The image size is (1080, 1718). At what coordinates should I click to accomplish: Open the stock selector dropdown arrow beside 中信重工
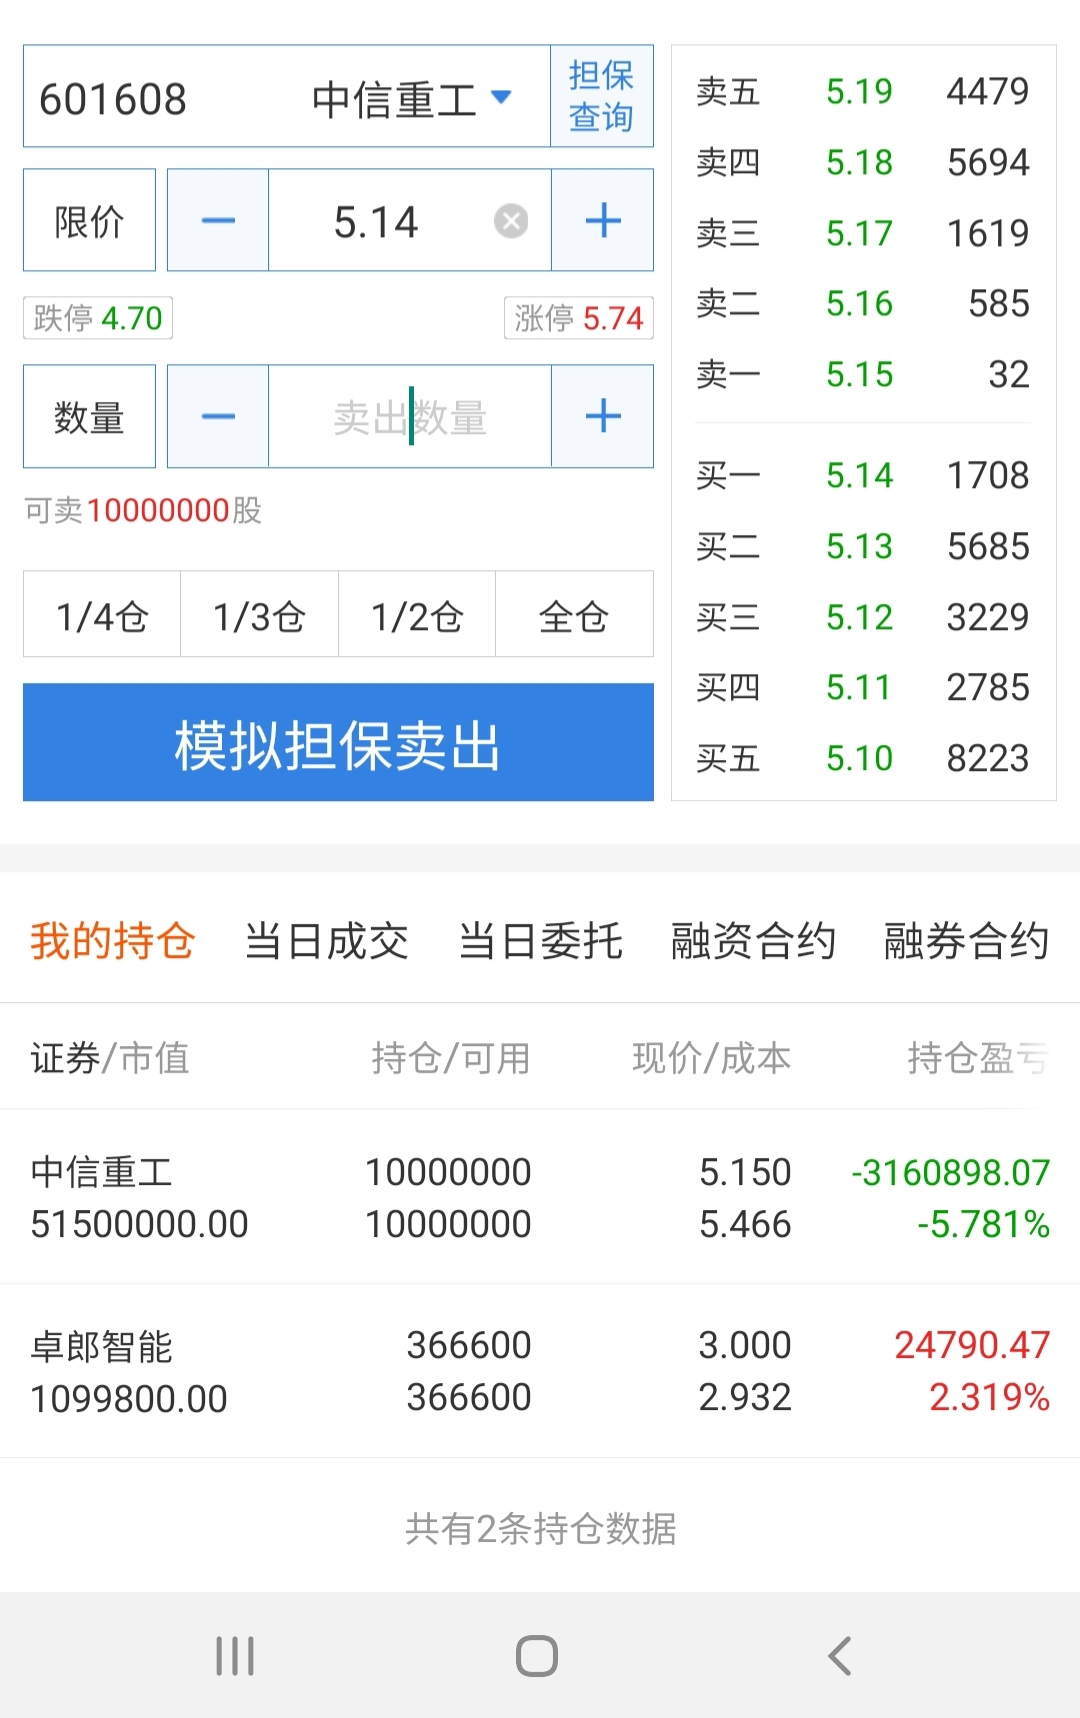tap(501, 97)
